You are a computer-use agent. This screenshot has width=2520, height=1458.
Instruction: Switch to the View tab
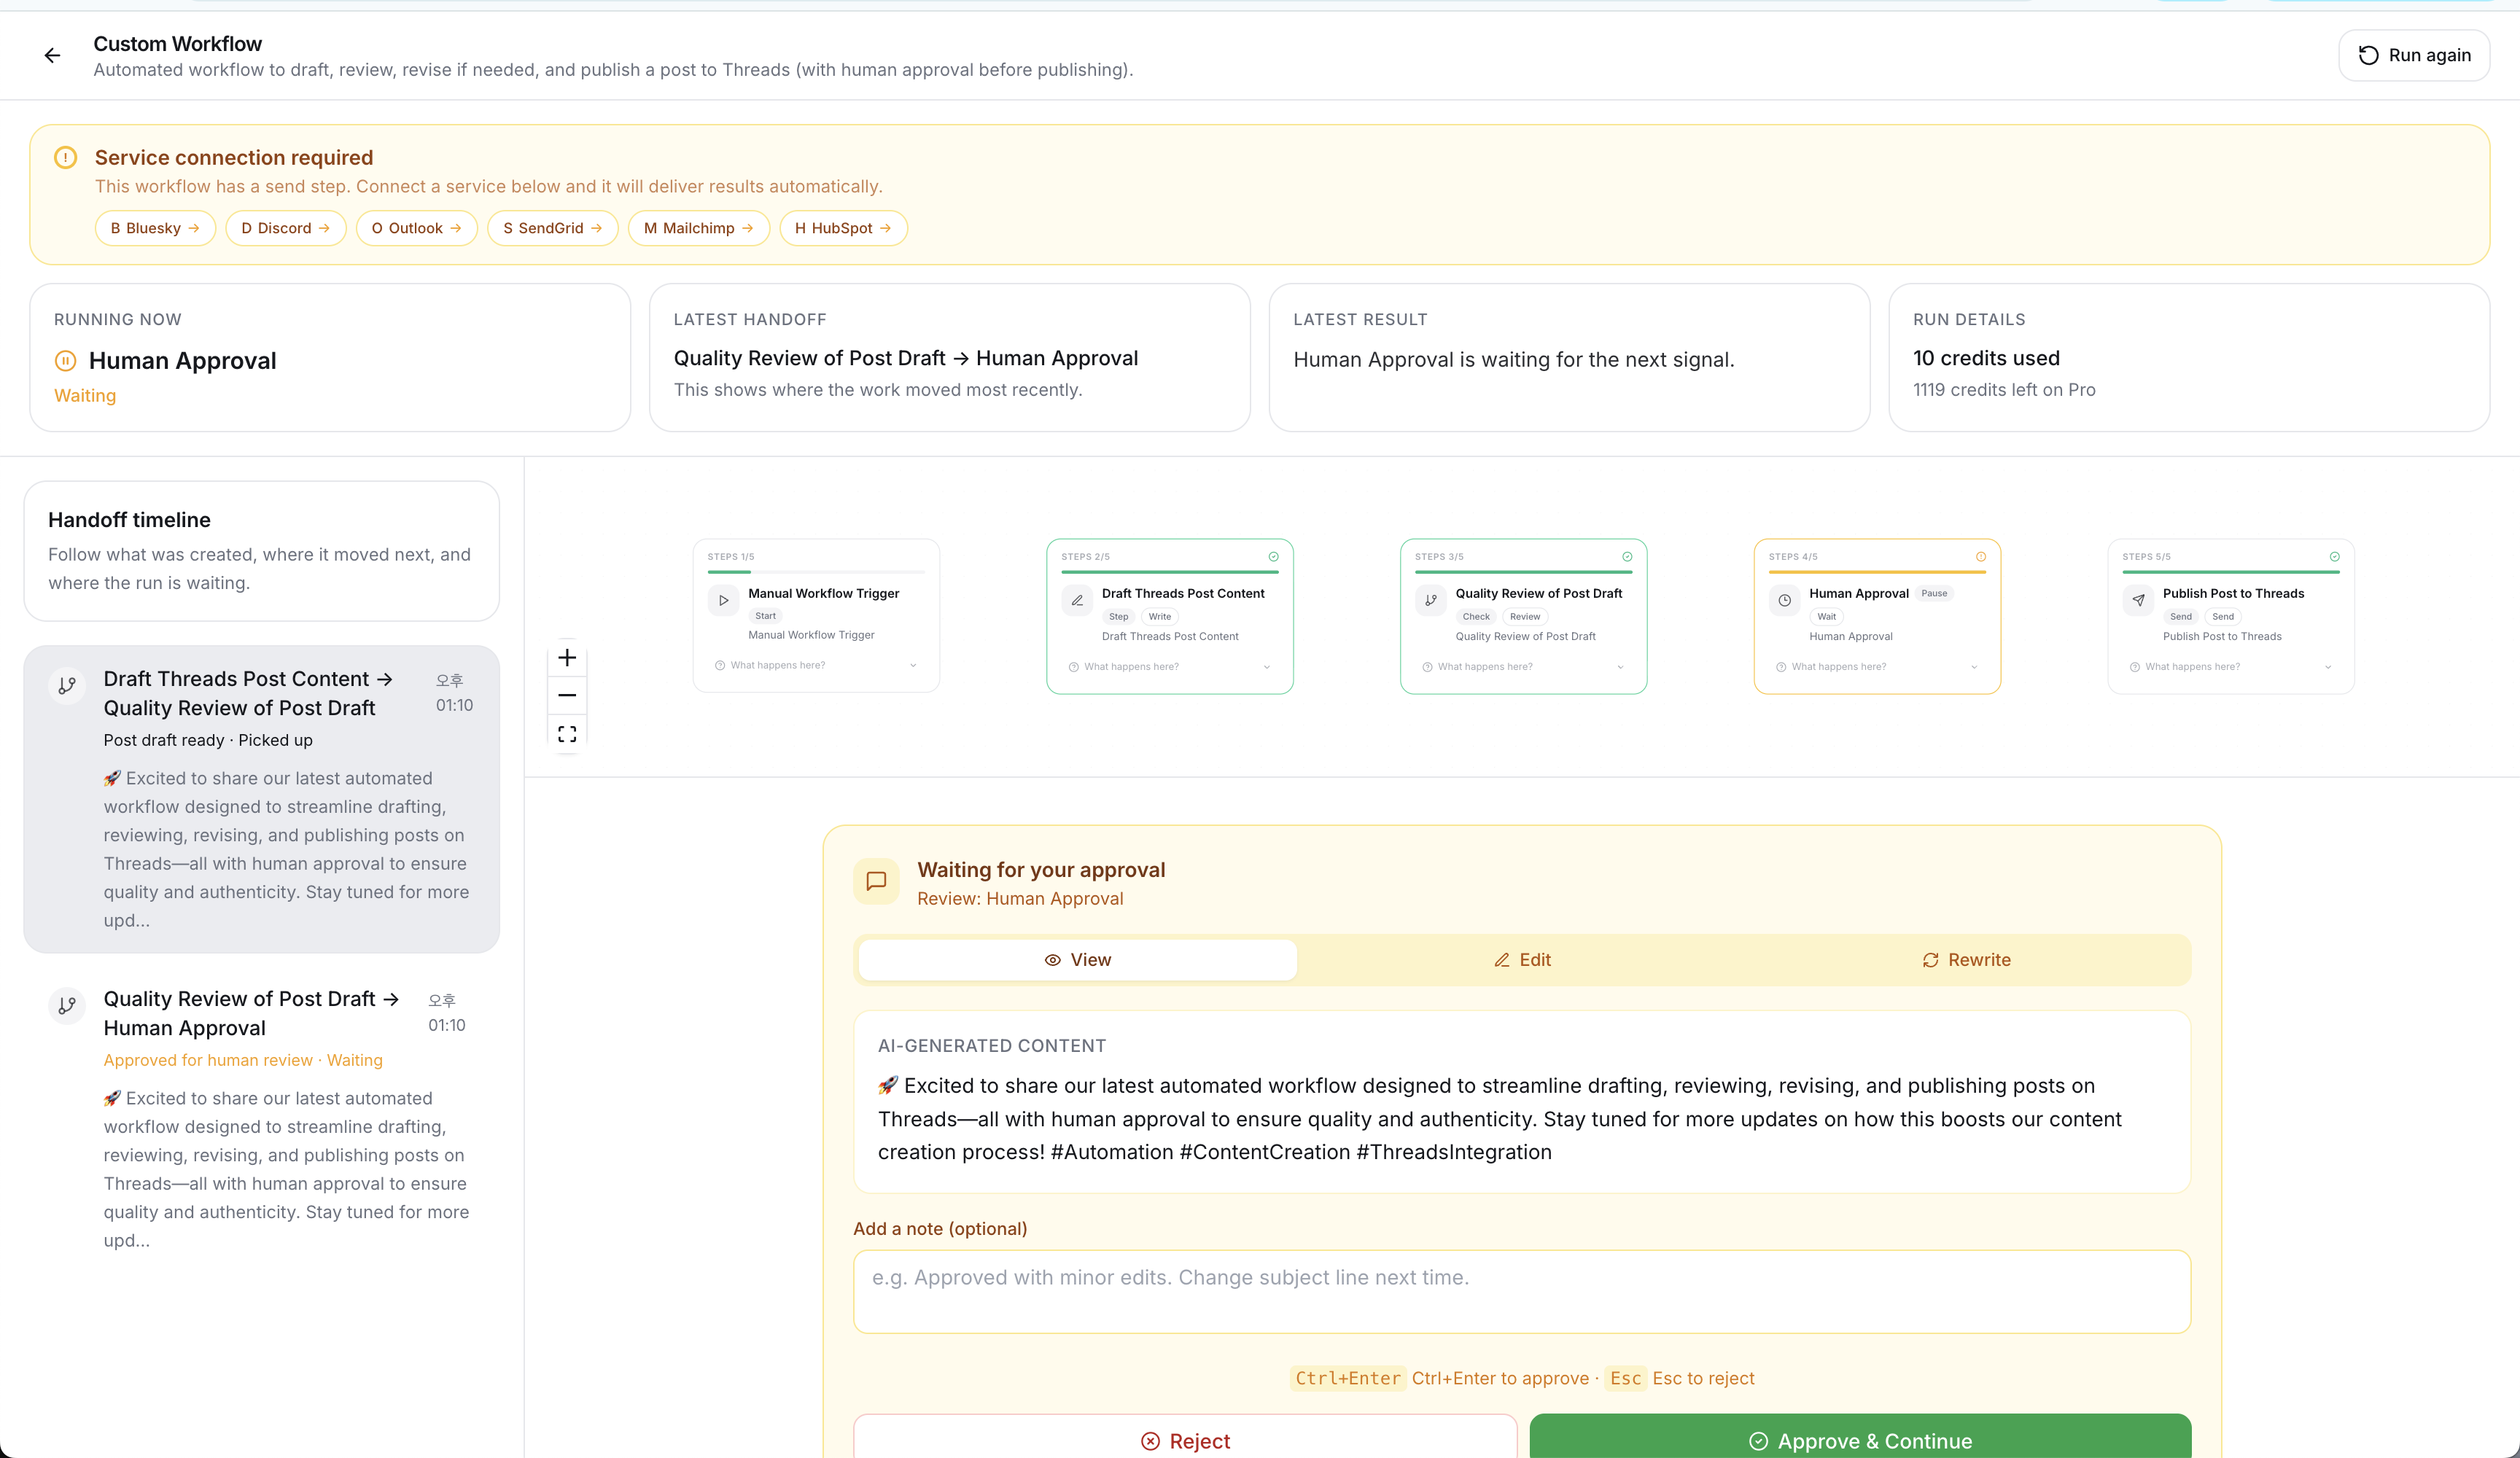[1077, 960]
